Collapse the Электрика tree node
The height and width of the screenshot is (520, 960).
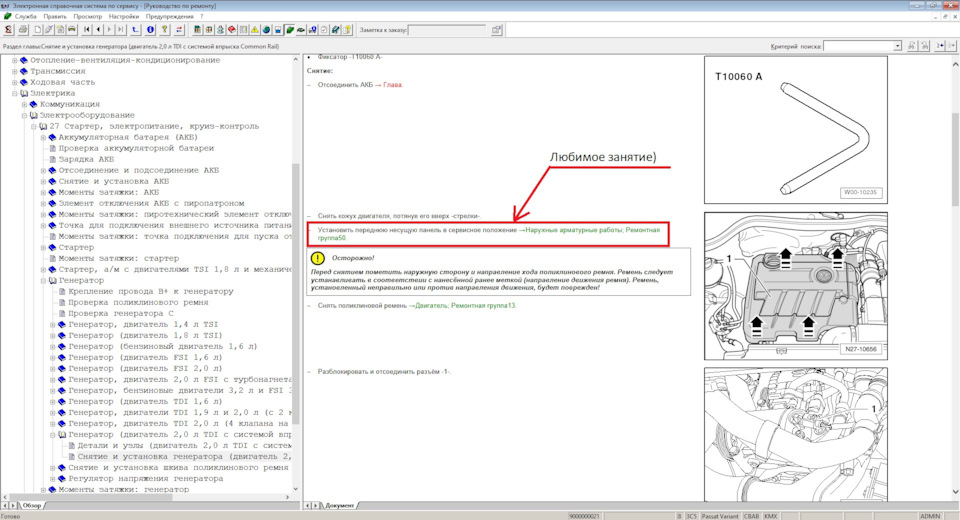(15, 93)
